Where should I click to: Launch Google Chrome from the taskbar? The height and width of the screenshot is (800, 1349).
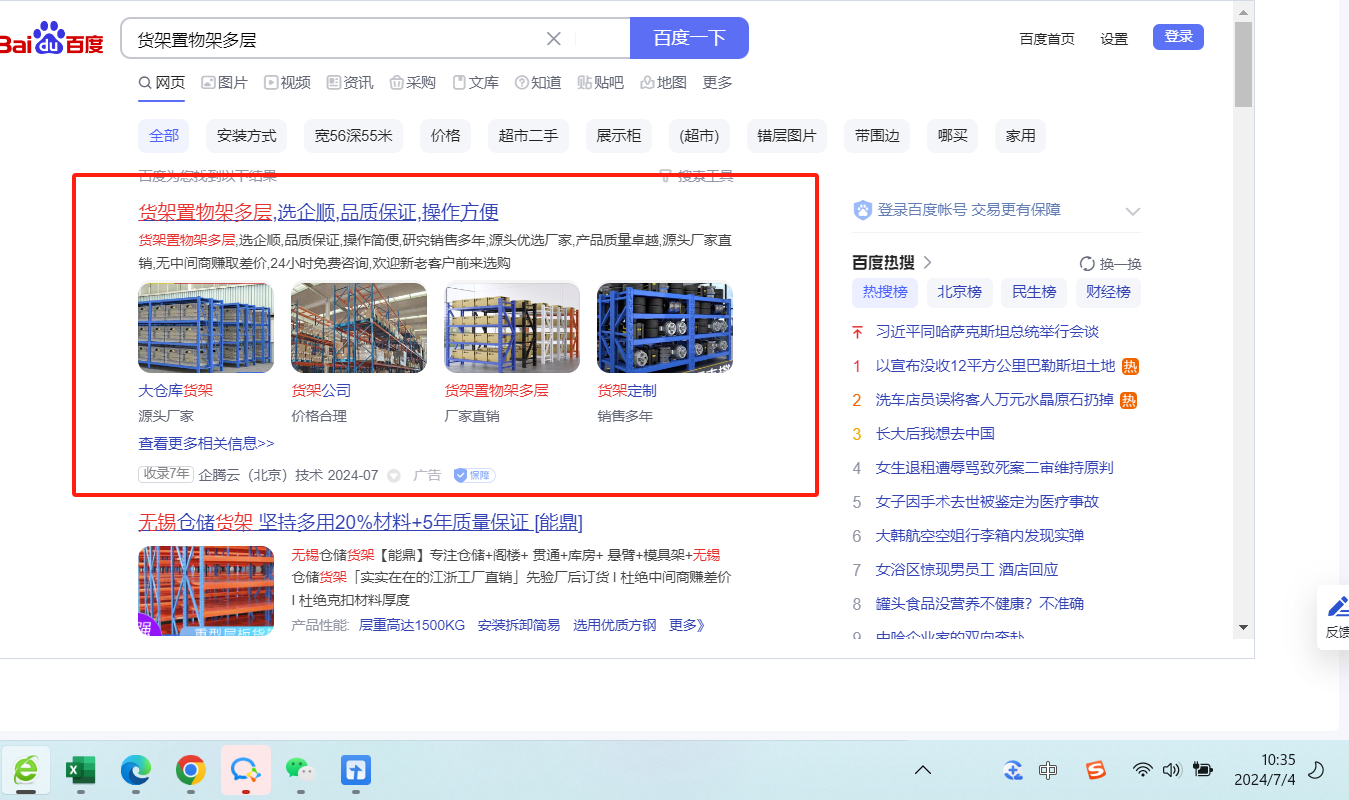[x=190, y=770]
